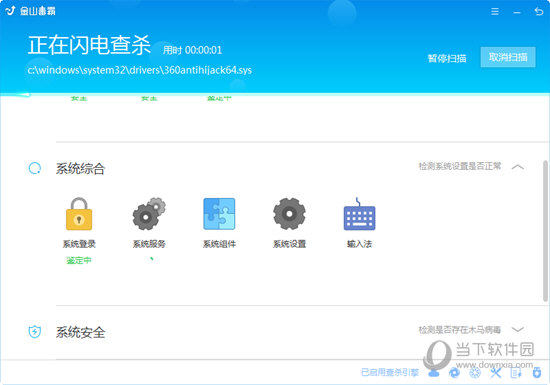Click the 系统服务 double gears icon
The image size is (550, 385).
[x=149, y=214]
